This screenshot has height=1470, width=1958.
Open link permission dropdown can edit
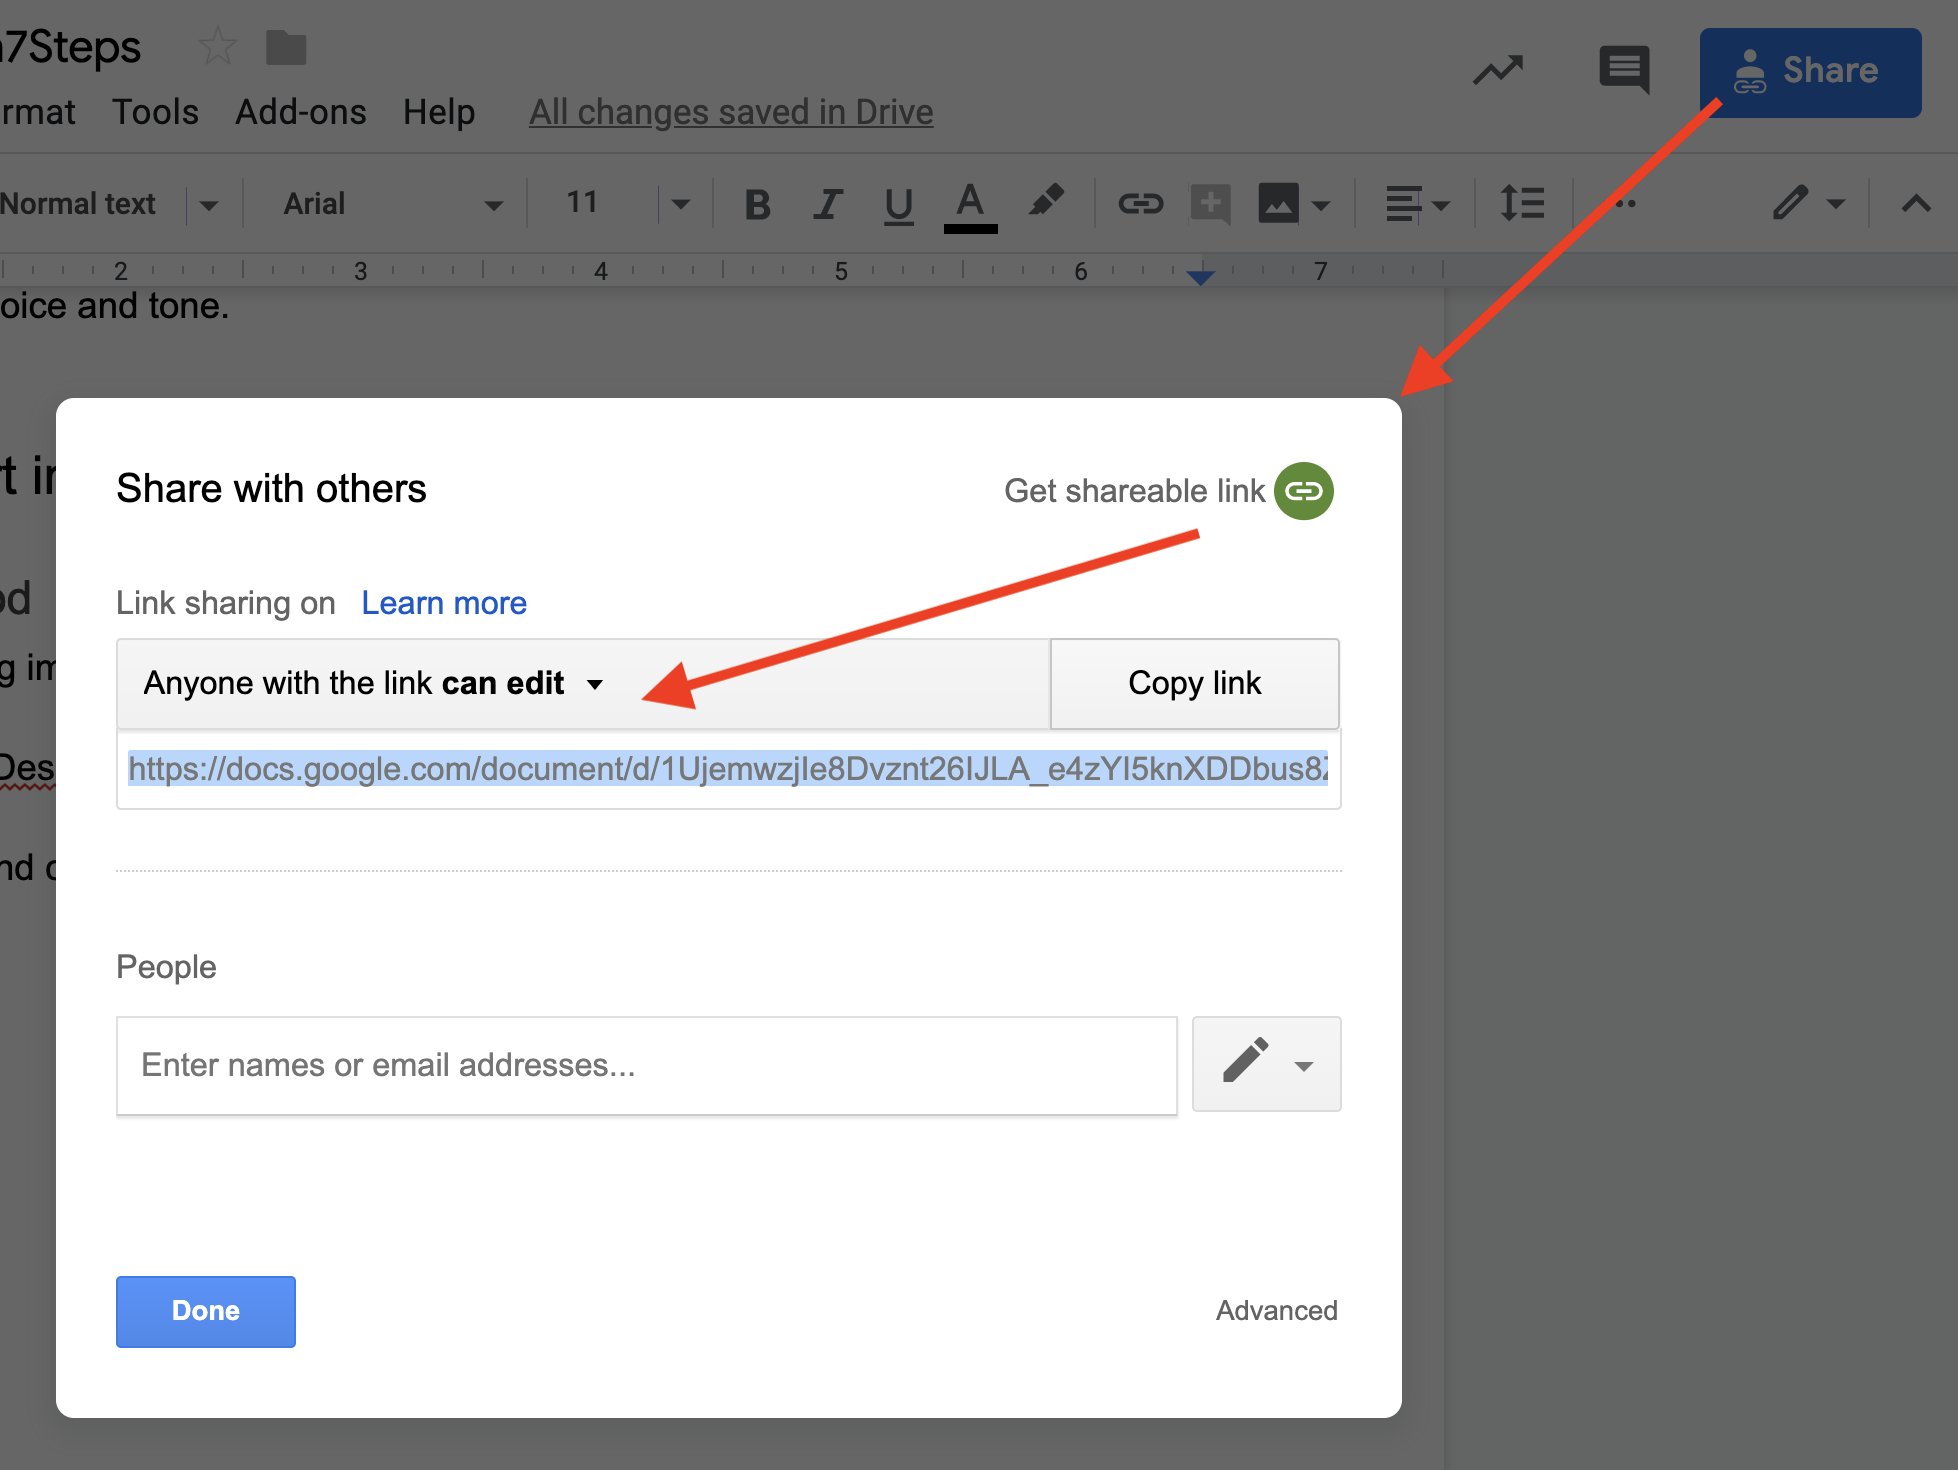tap(584, 684)
